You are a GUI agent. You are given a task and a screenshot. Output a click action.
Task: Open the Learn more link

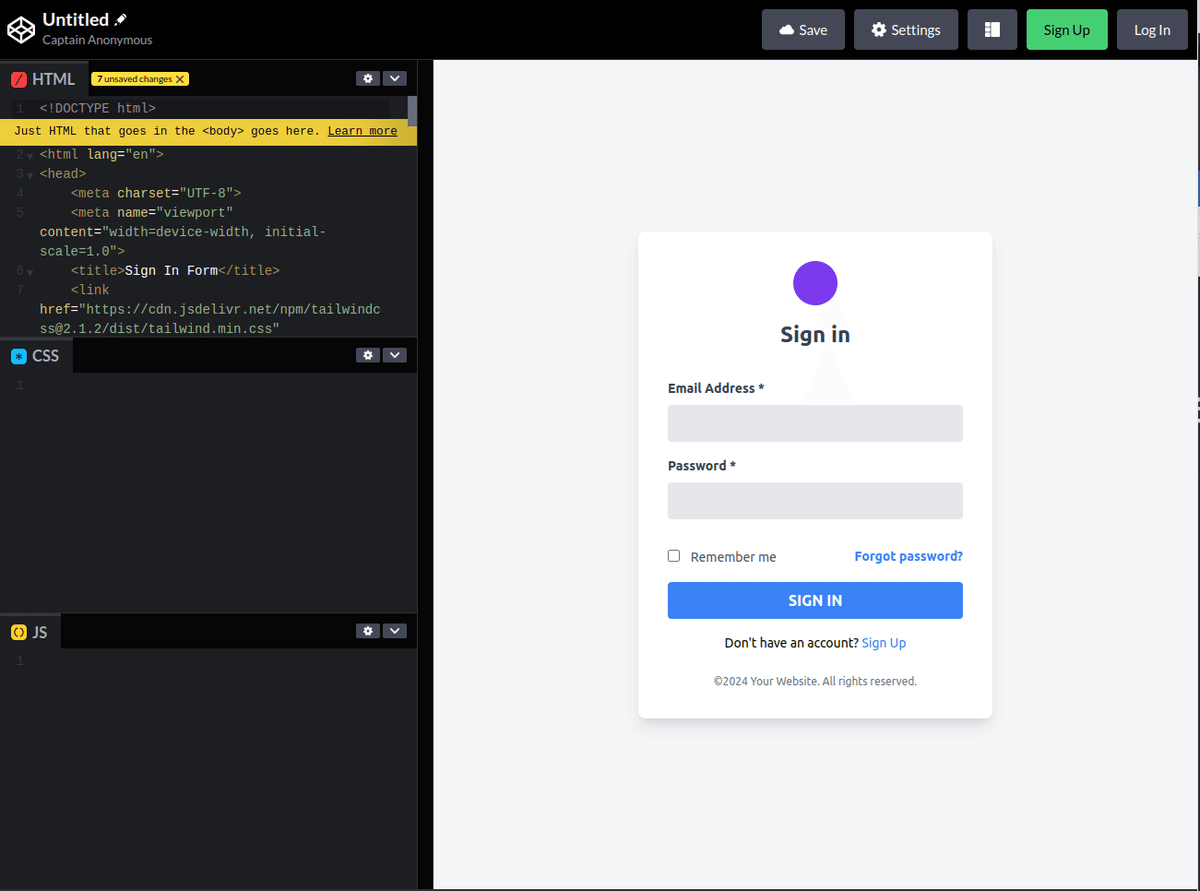coord(362,130)
